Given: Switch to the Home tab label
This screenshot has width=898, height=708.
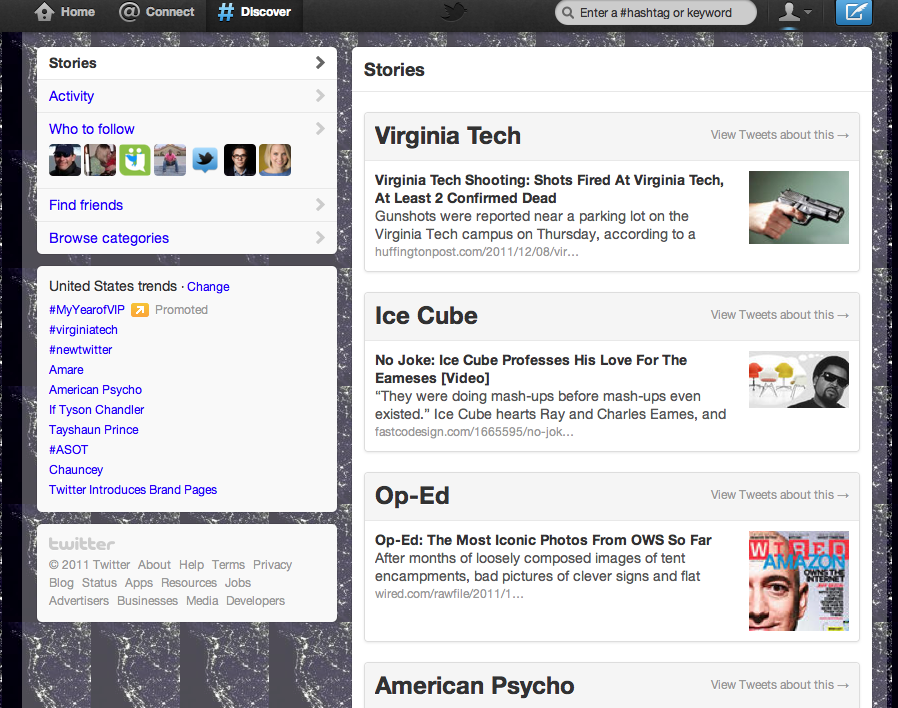Looking at the screenshot, I should point(78,11).
